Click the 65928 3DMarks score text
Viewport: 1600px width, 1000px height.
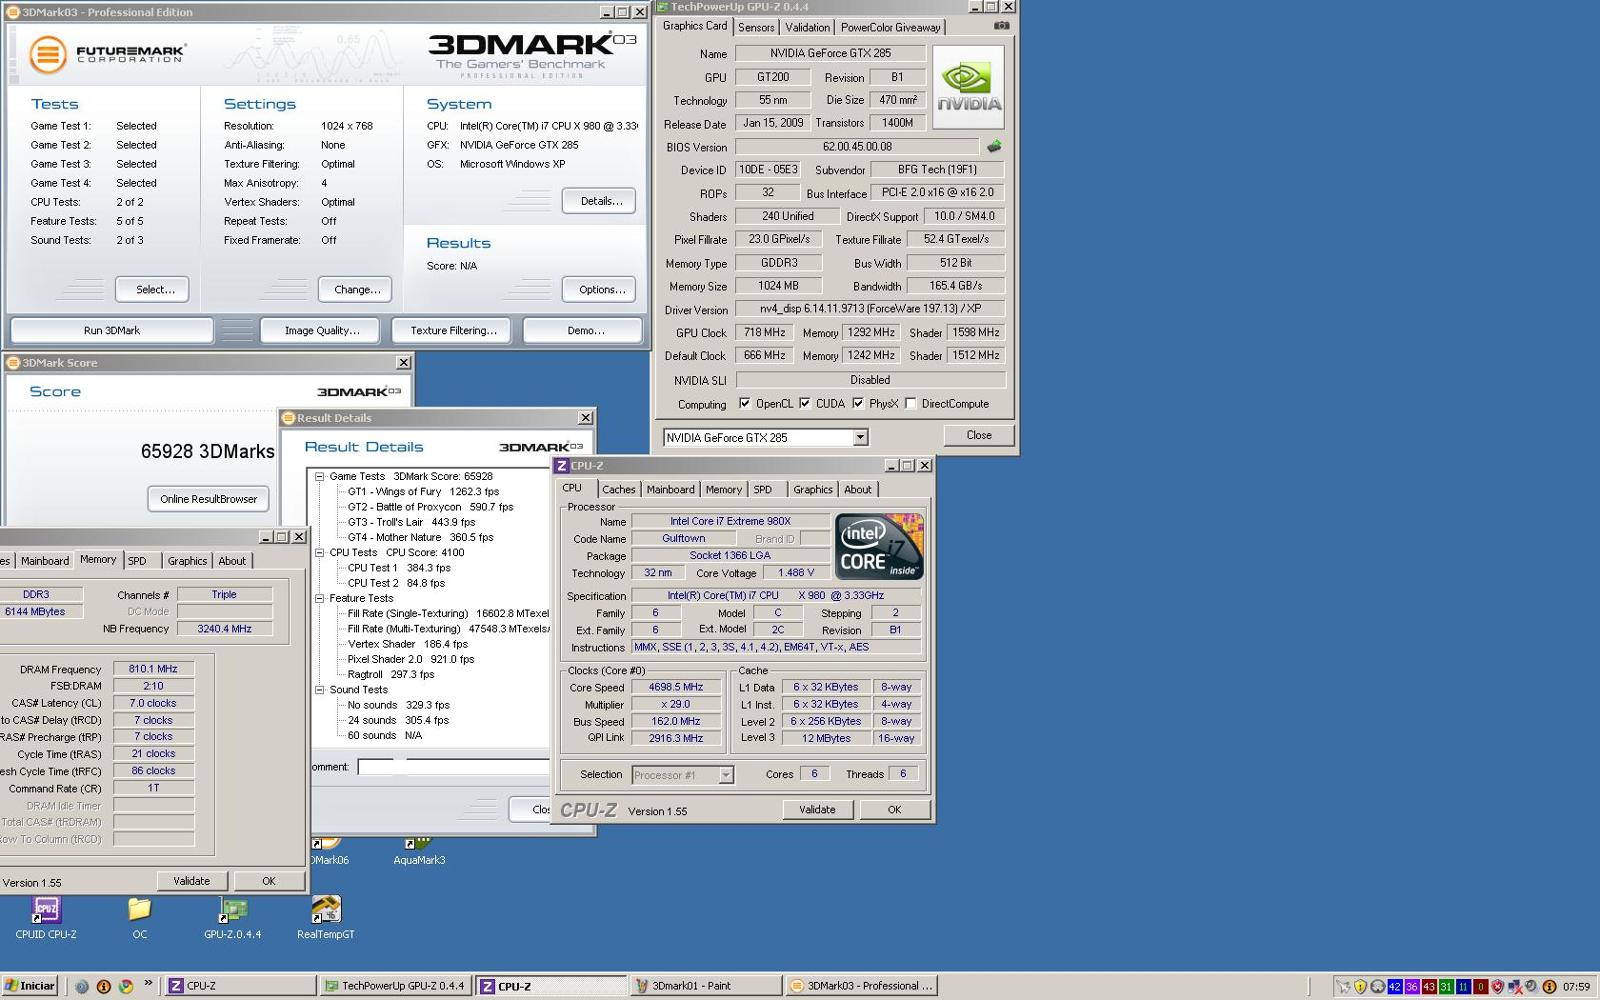208,451
